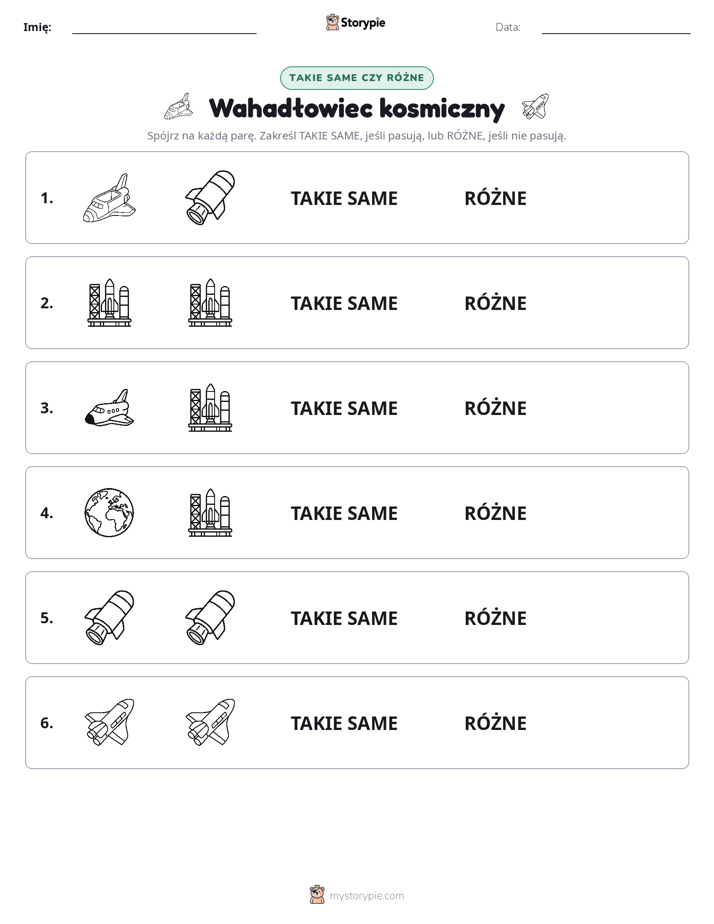Screen dimensions: 714x924
Task: Click the launch pad icon in row 4
Action: click(x=210, y=513)
